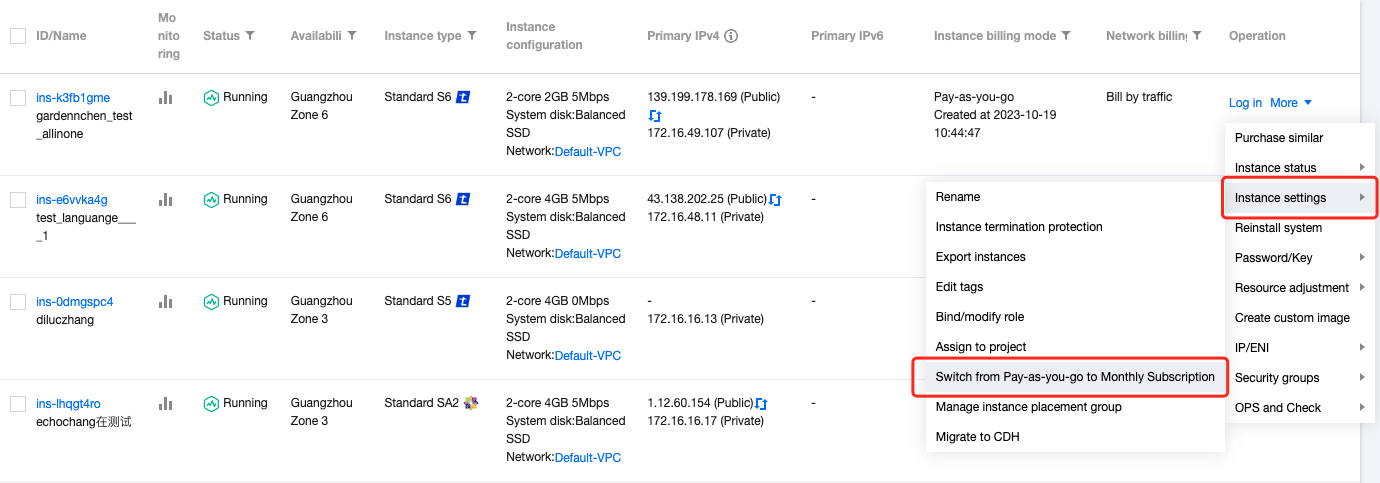The image size is (1380, 483).
Task: Filter the Status column
Action: [250, 36]
